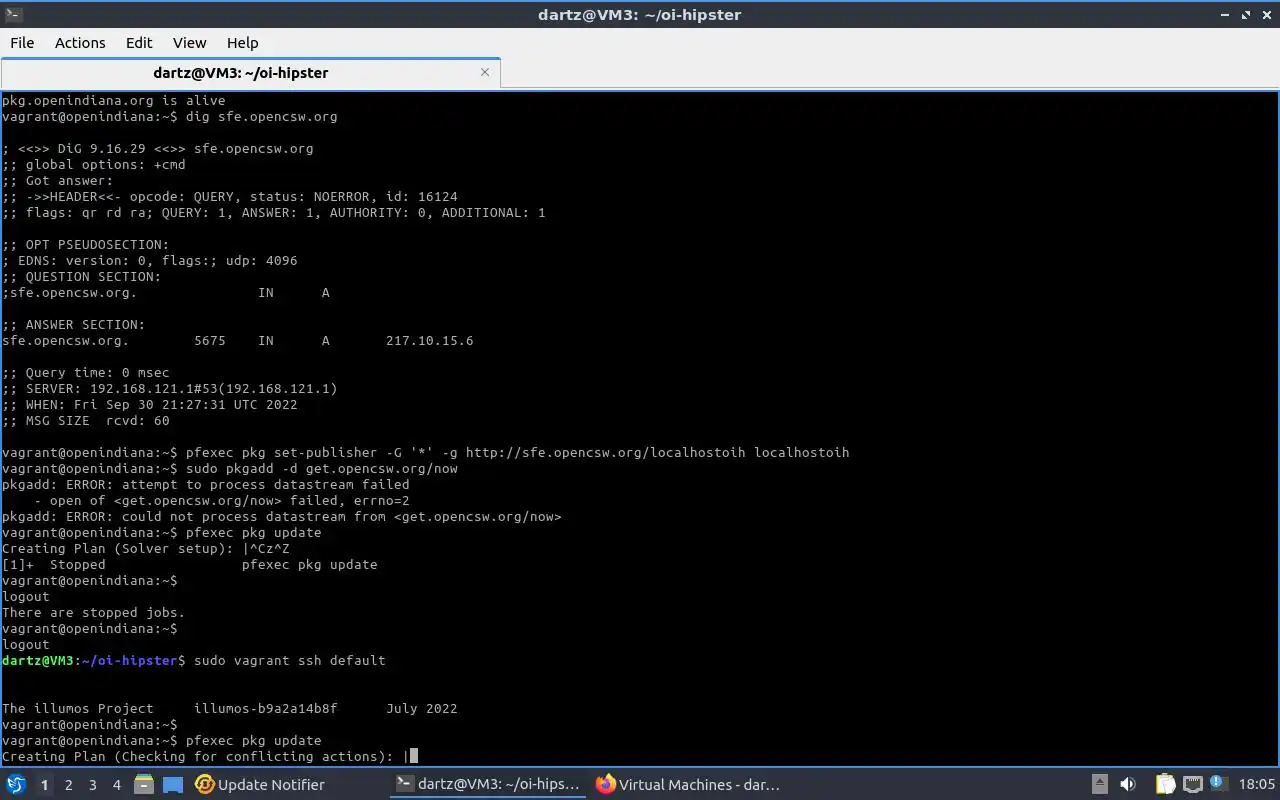
Task: Open the clipboard manager tray icon
Action: (x=1166, y=784)
